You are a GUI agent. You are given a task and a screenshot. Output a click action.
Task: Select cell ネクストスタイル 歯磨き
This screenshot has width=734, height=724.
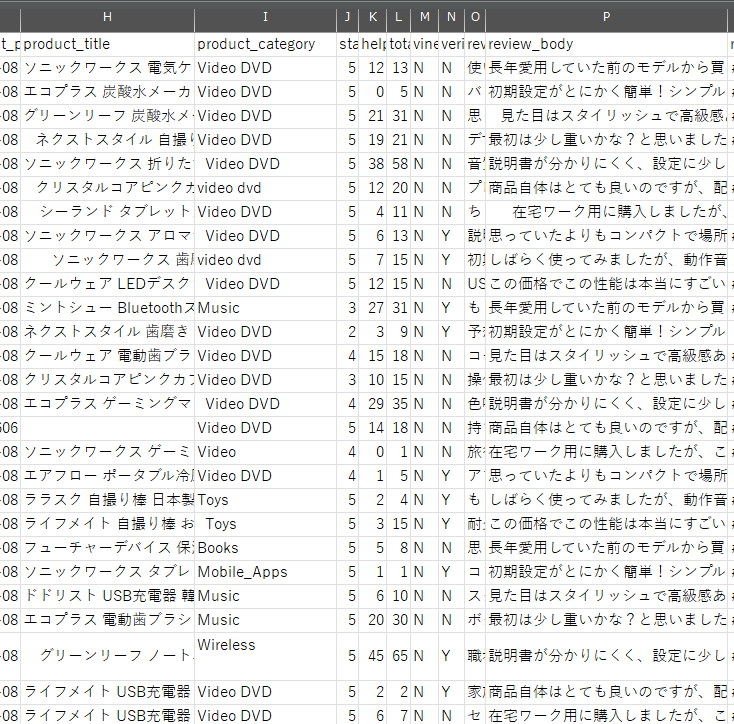pyautogui.click(x=107, y=332)
